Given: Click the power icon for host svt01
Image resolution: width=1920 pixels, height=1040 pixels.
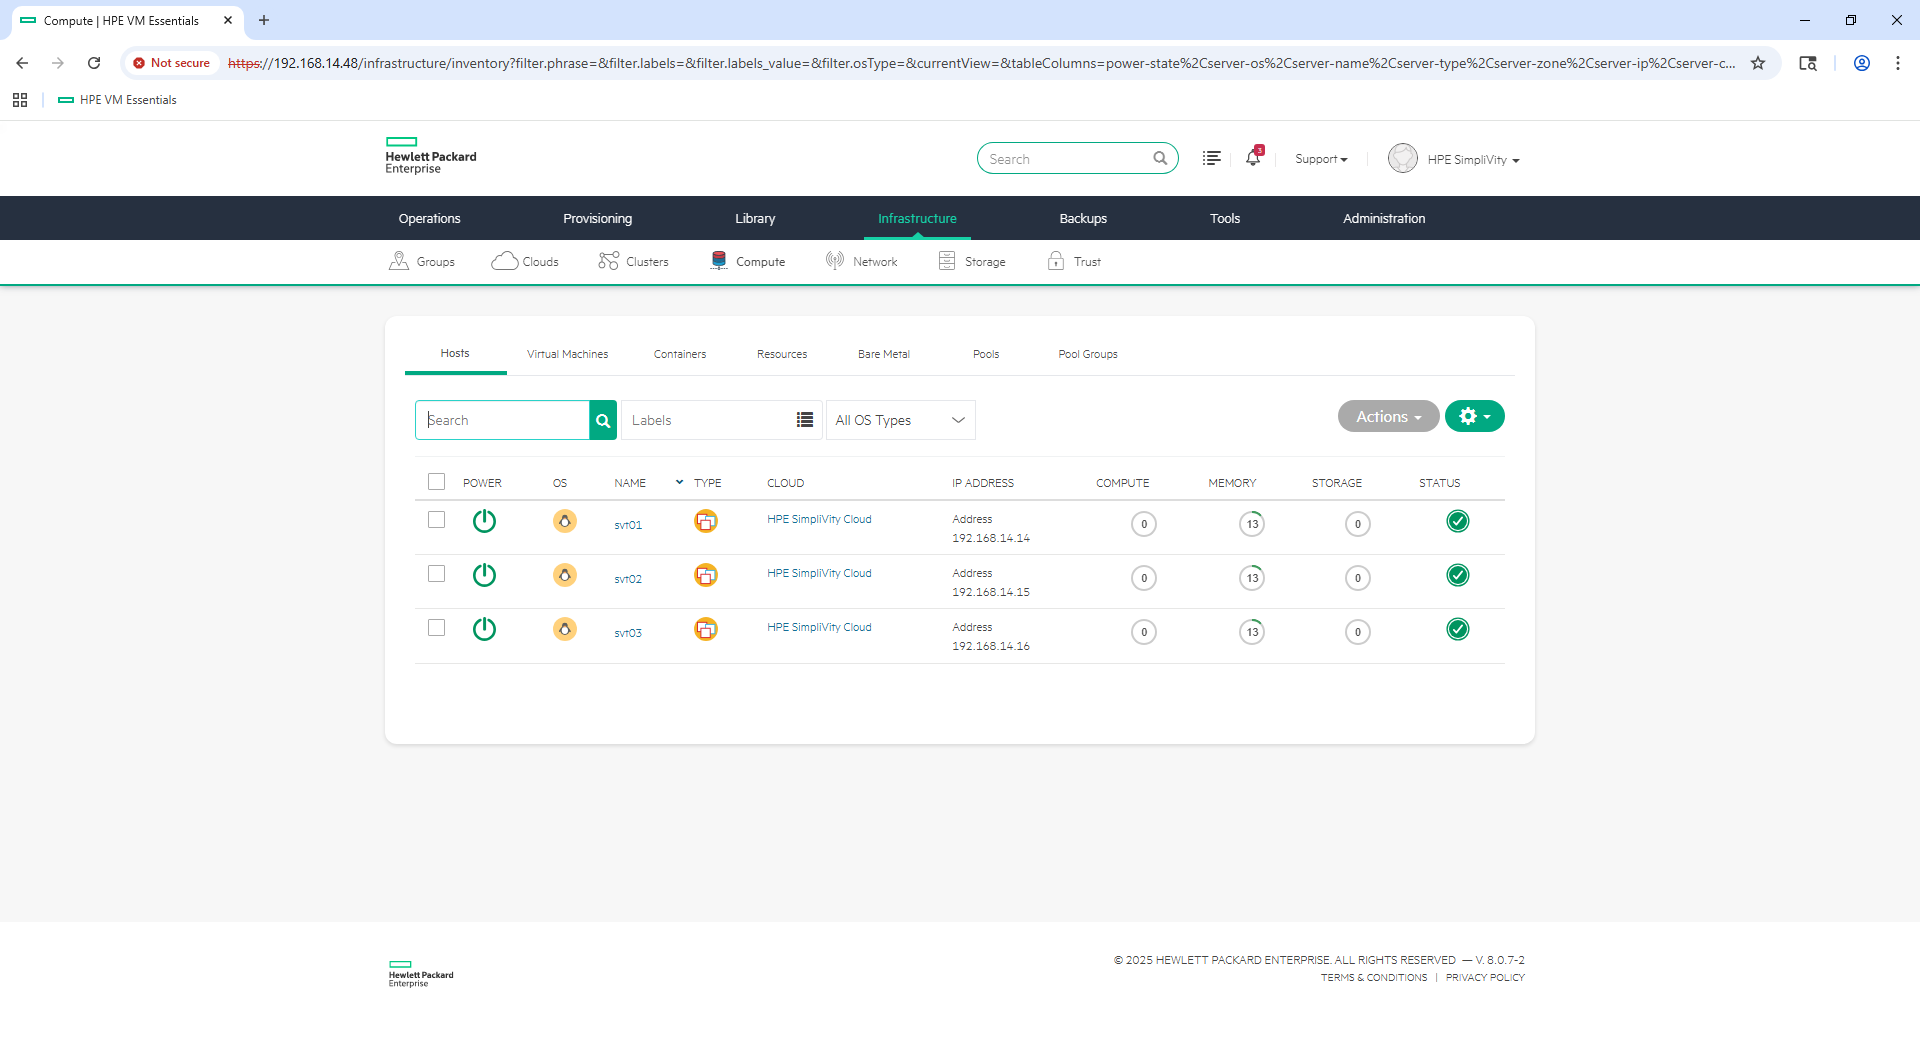Looking at the screenshot, I should 484,521.
